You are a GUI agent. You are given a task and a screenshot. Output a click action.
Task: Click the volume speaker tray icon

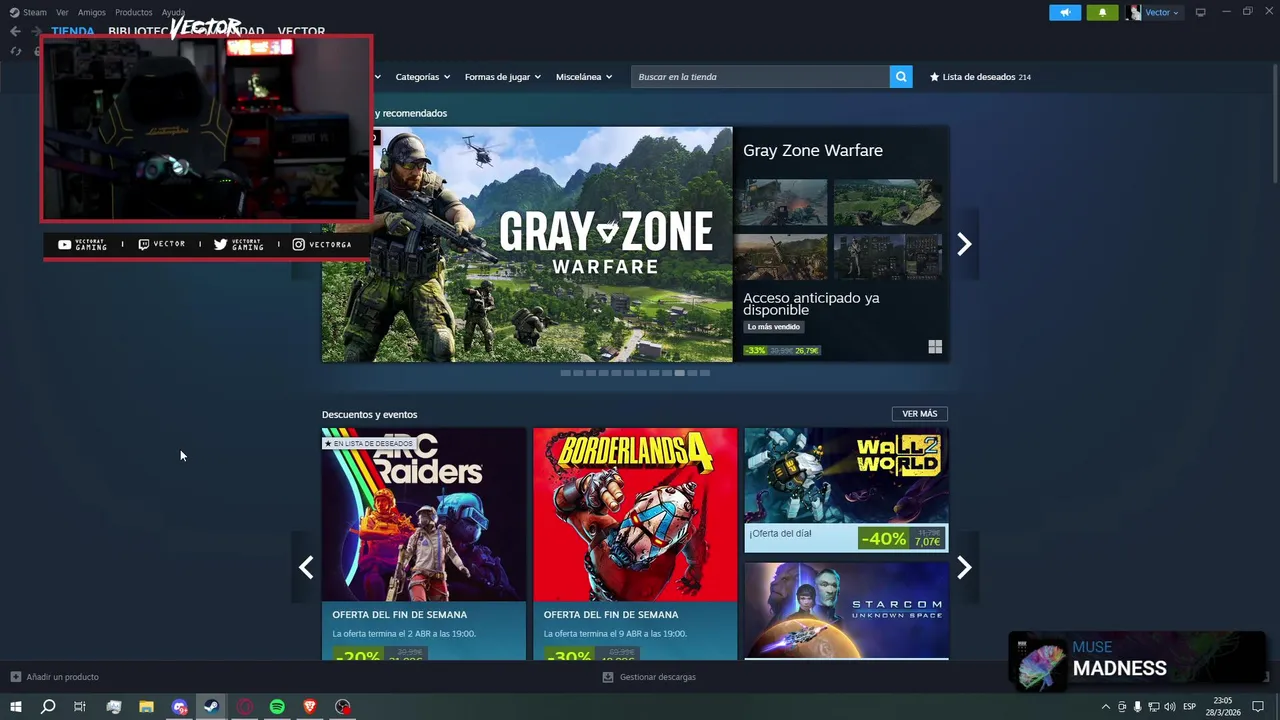(1170, 707)
